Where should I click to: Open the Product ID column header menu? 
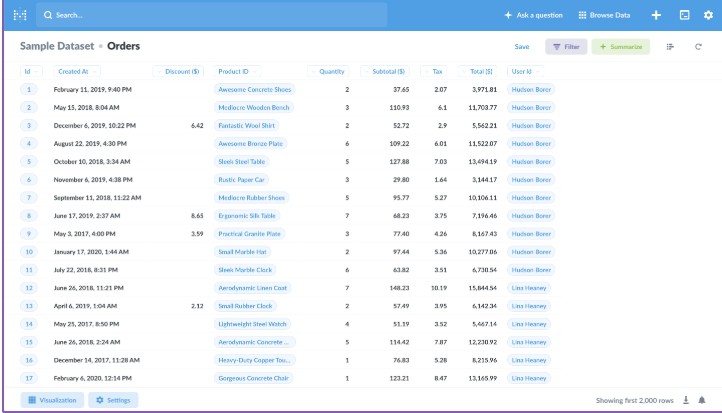pos(233,72)
